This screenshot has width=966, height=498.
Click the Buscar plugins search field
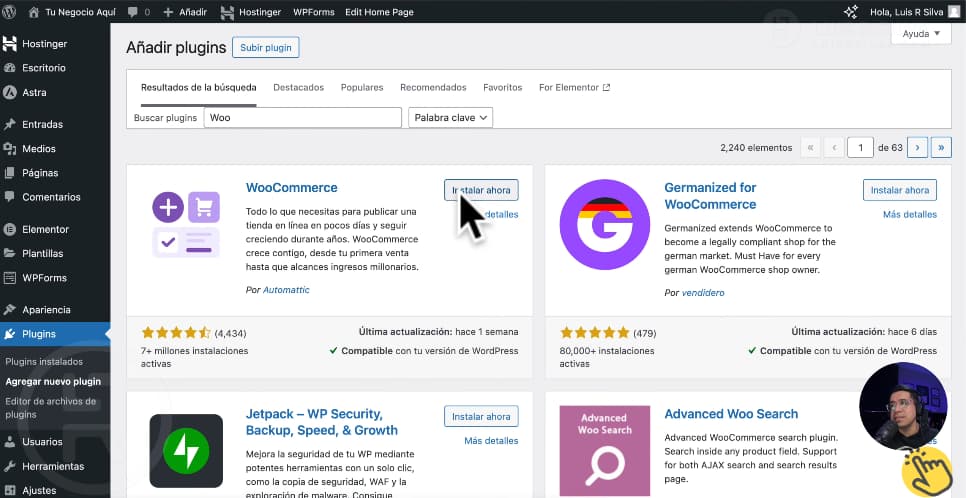(x=302, y=118)
